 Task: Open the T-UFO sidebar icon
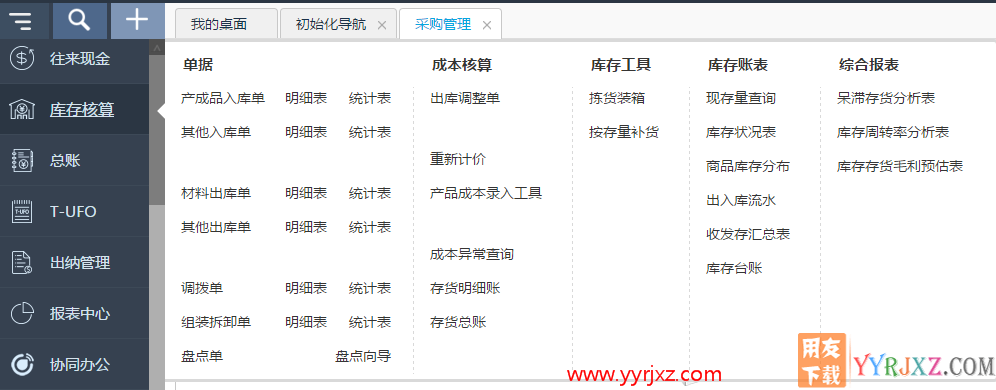tap(23, 212)
